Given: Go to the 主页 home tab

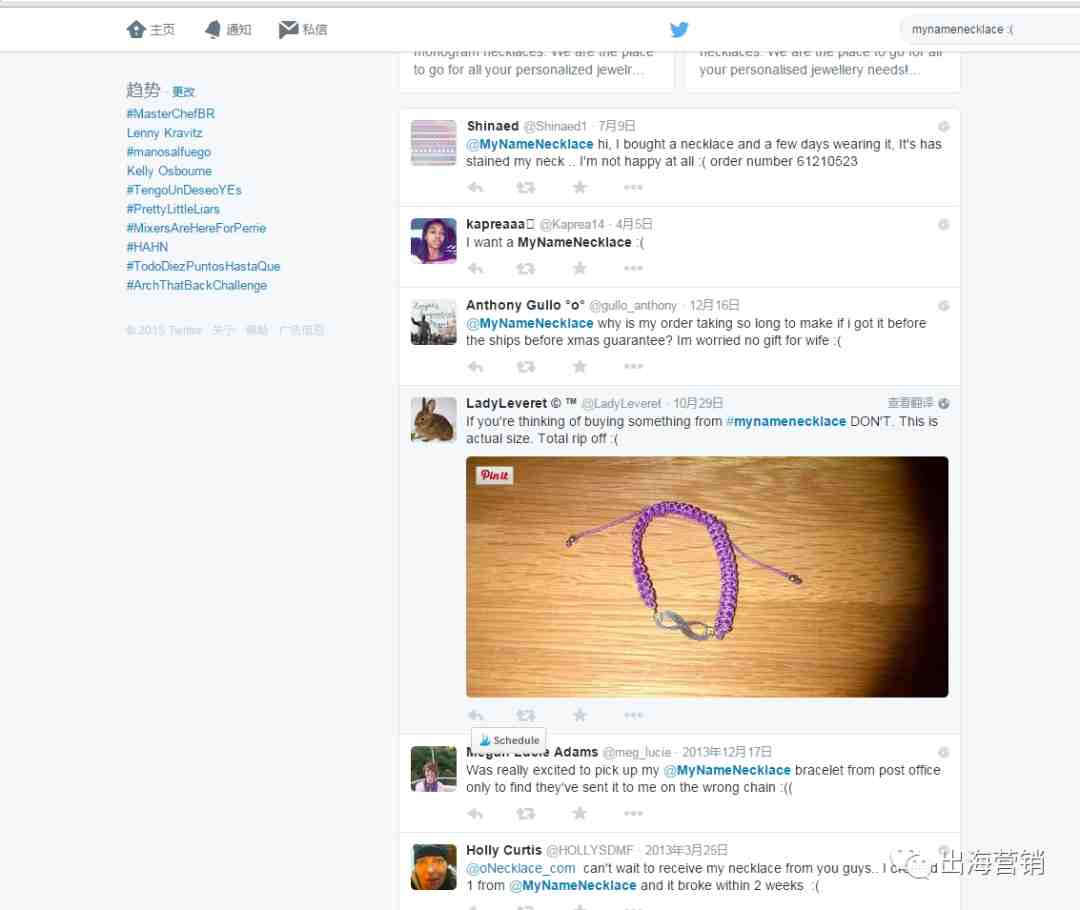Looking at the screenshot, I should coord(151,30).
